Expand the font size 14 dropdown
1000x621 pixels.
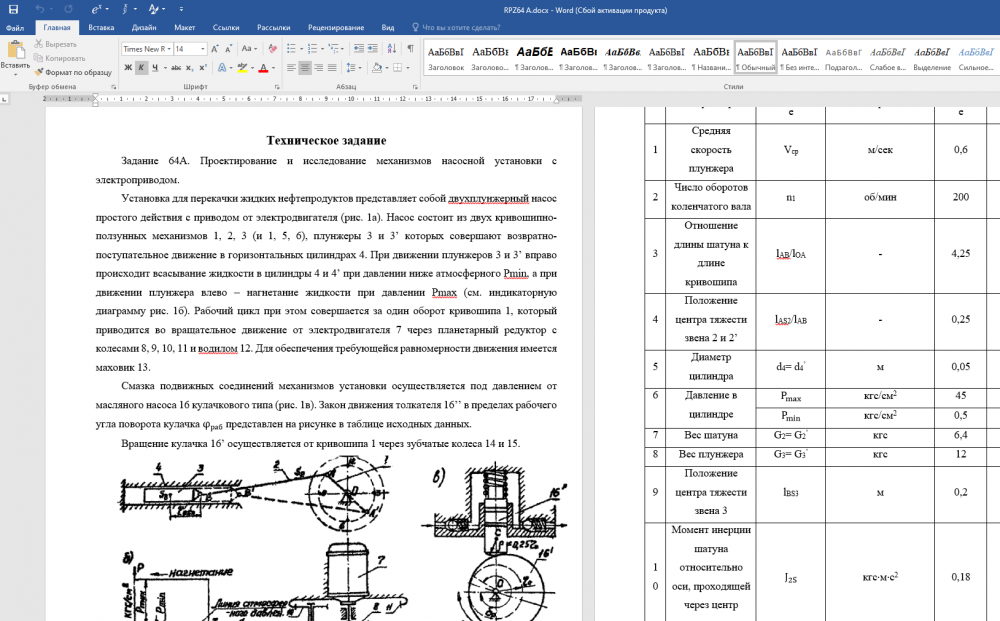[x=203, y=48]
